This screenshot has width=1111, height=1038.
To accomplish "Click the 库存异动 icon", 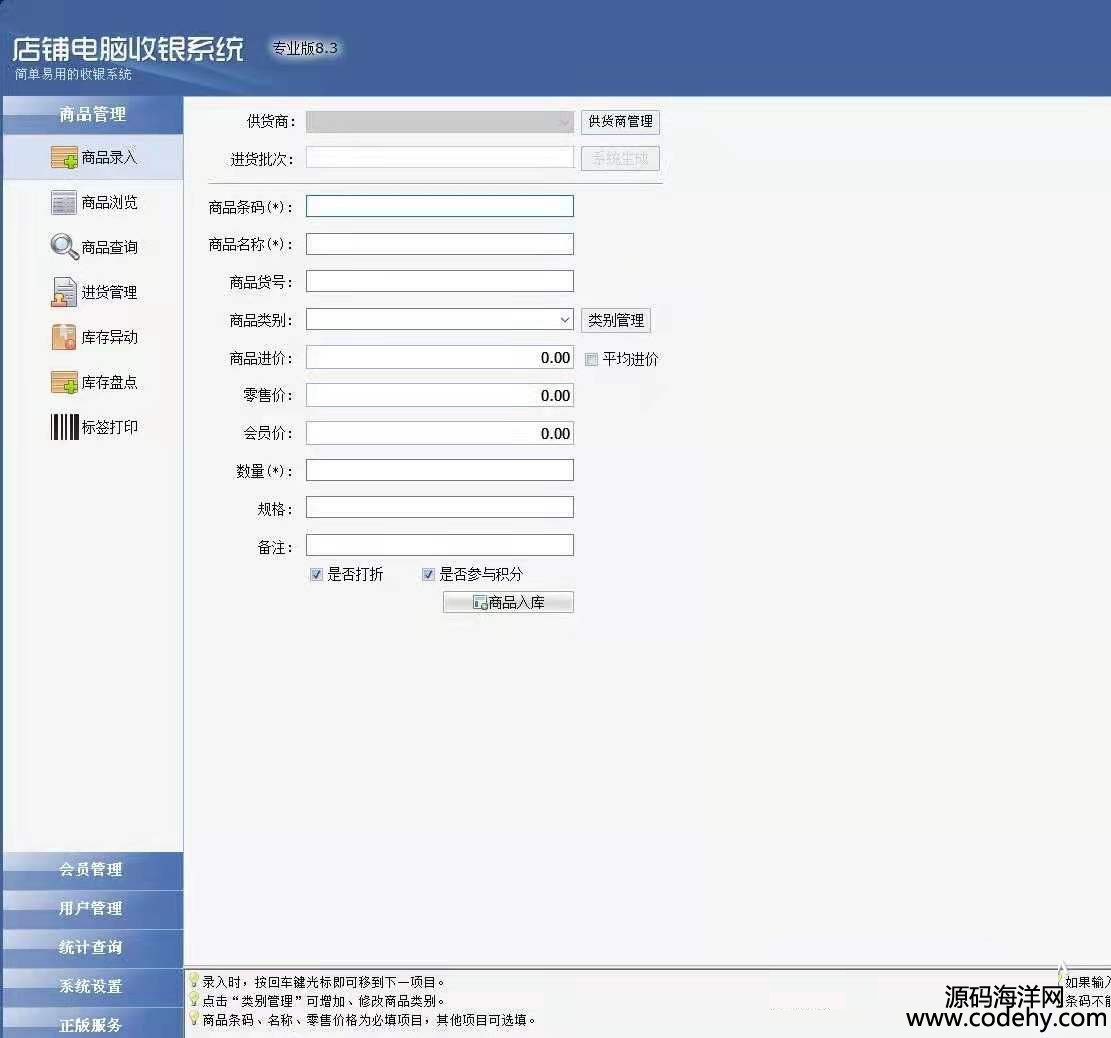I will [x=64, y=337].
